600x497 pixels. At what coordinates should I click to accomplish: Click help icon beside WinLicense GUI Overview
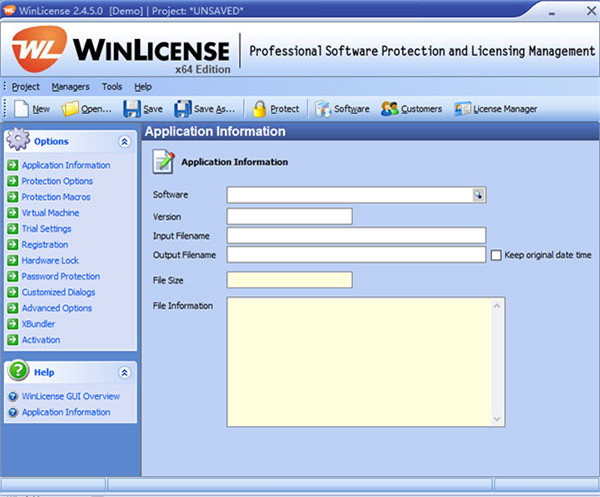pos(13,396)
